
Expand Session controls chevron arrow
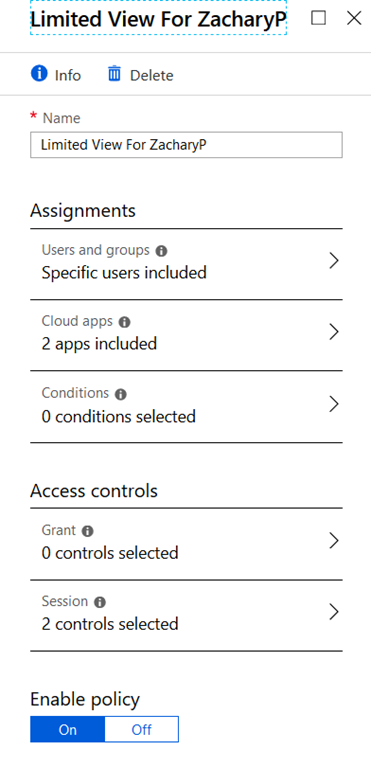tap(334, 612)
